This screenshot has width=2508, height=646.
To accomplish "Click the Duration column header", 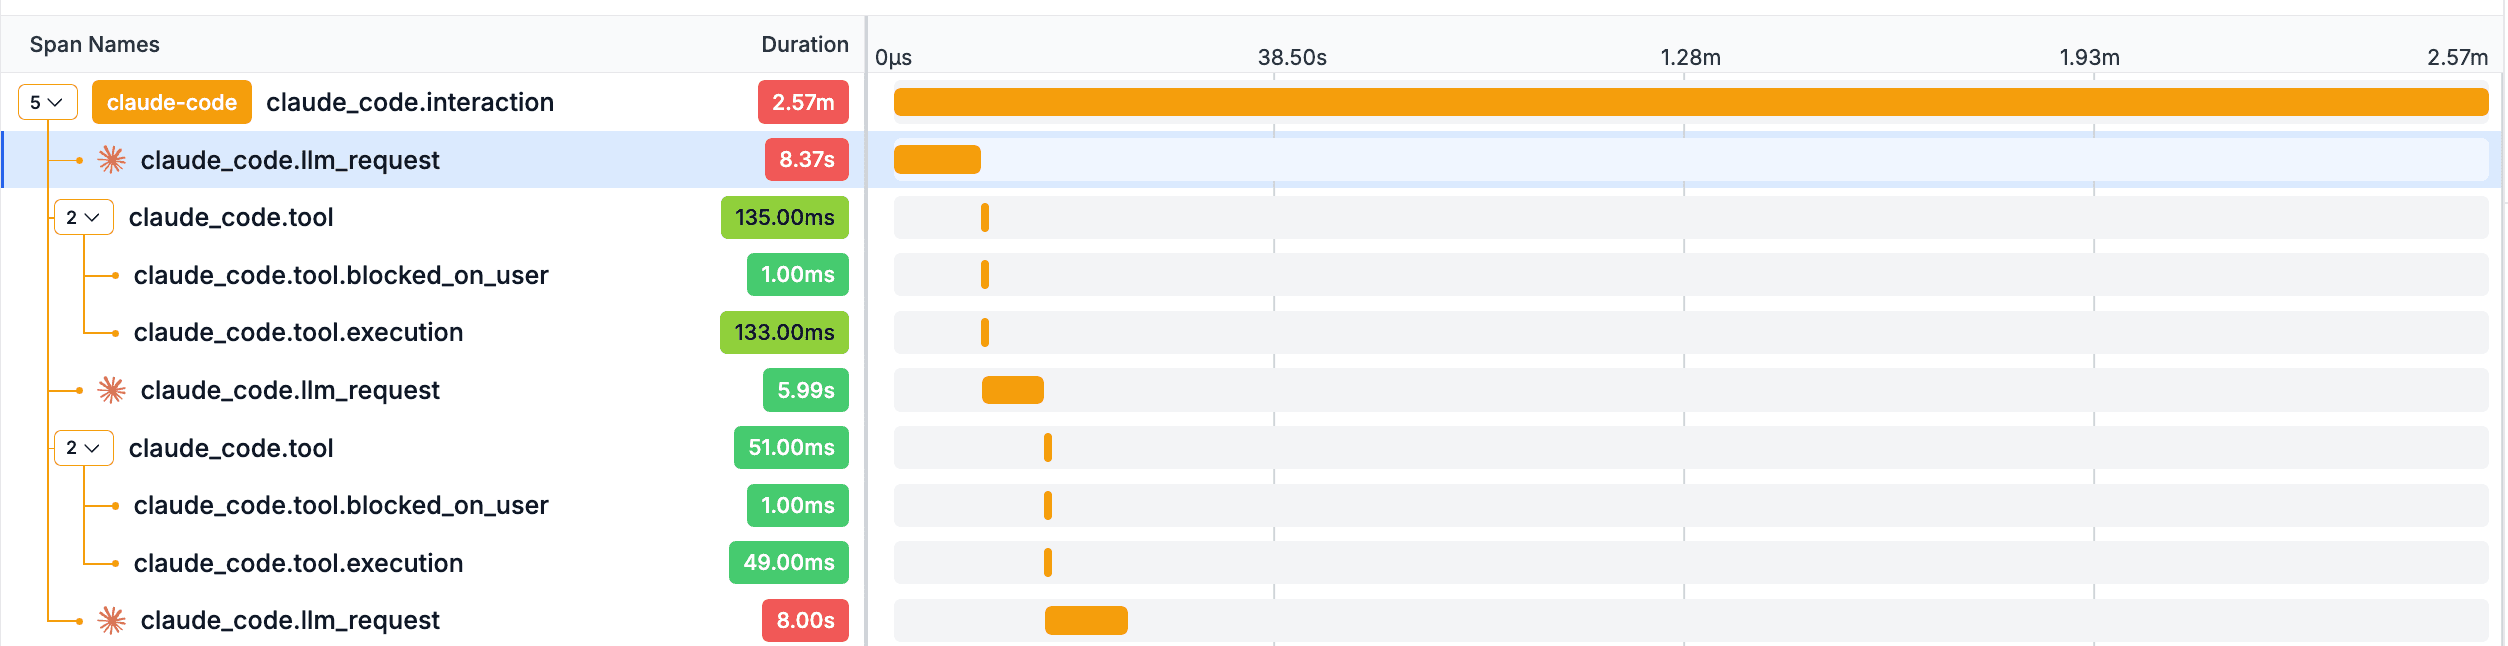I will (x=805, y=44).
